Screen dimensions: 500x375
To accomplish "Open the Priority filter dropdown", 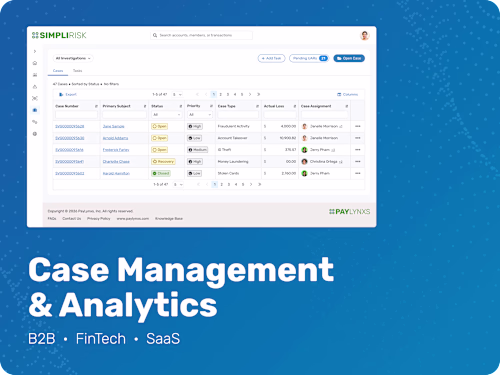I will tap(200, 115).
